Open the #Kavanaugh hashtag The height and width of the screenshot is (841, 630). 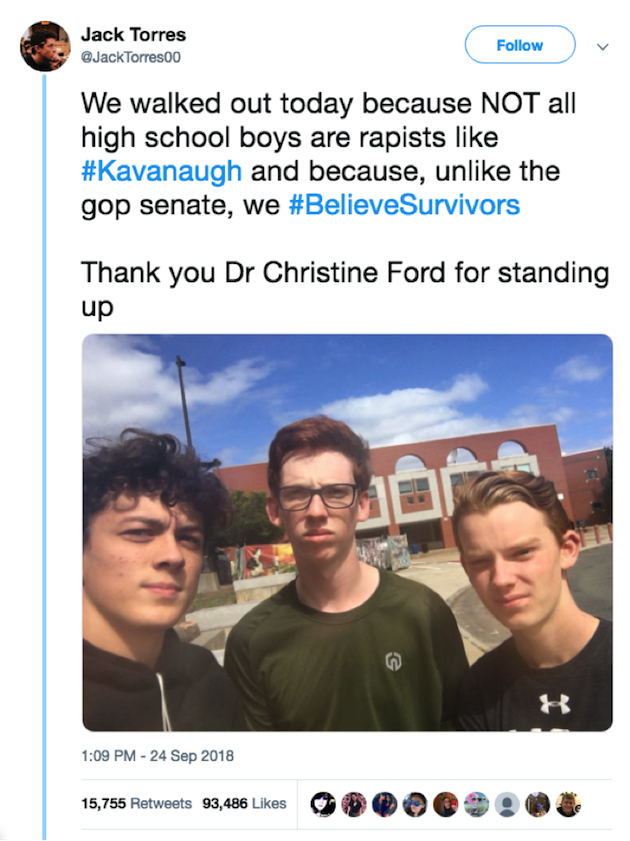pyautogui.click(x=161, y=172)
